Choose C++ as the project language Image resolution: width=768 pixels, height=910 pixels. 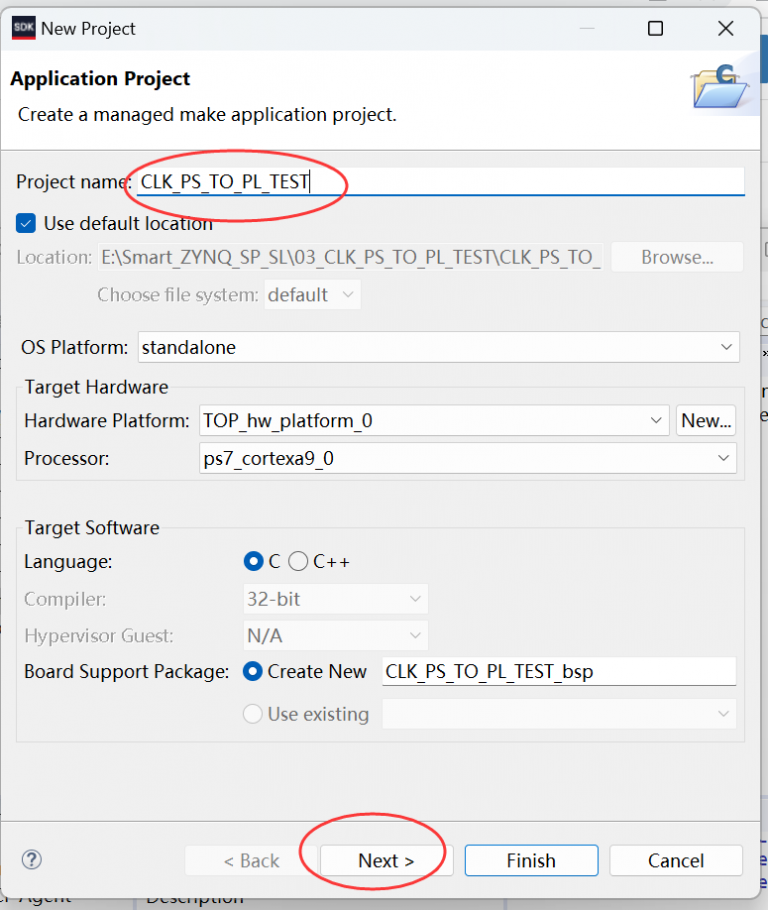pyautogui.click(x=298, y=562)
